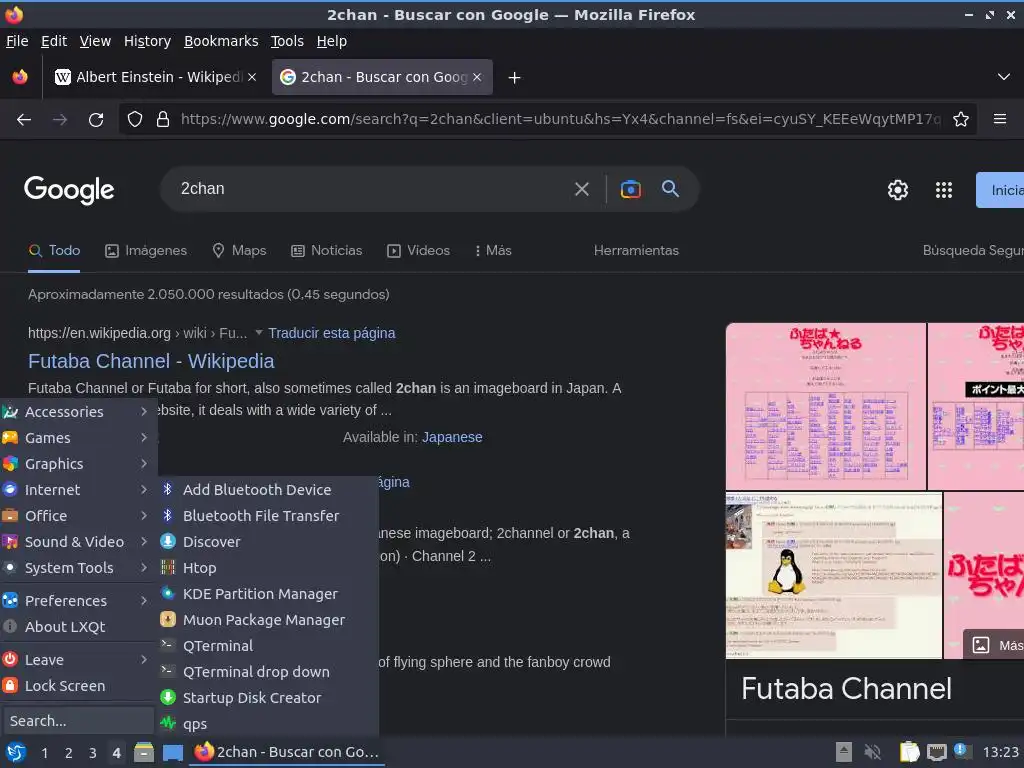Open Muon Package Manager

click(x=269, y=620)
